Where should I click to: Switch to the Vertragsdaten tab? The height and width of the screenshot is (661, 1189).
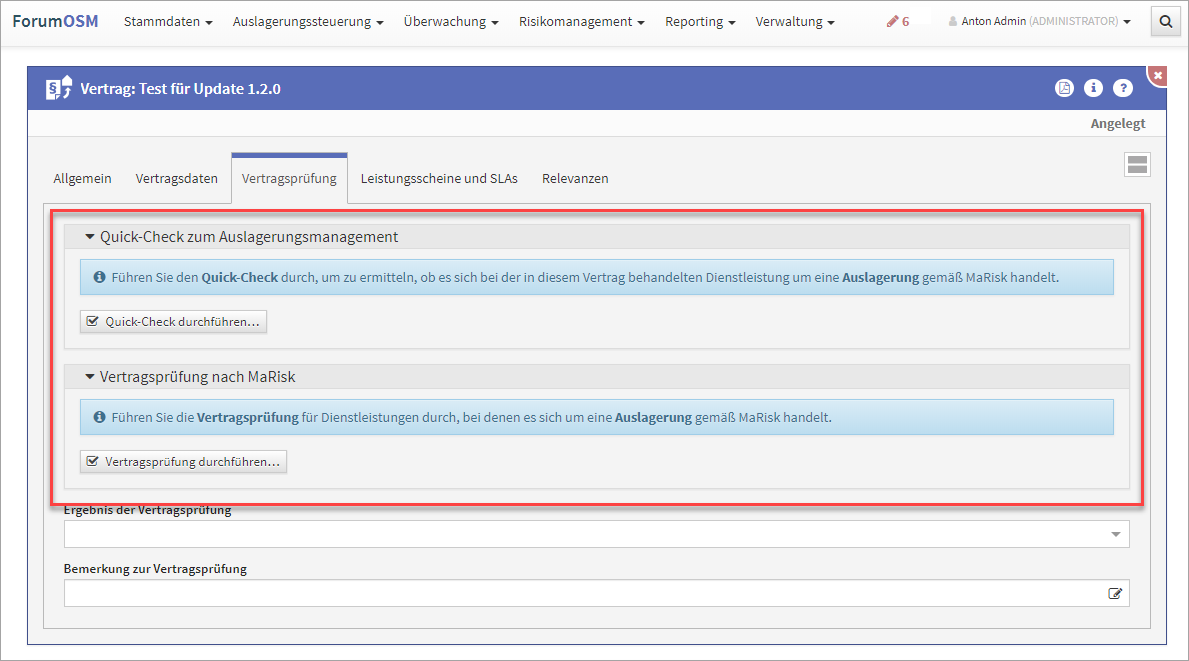point(177,178)
